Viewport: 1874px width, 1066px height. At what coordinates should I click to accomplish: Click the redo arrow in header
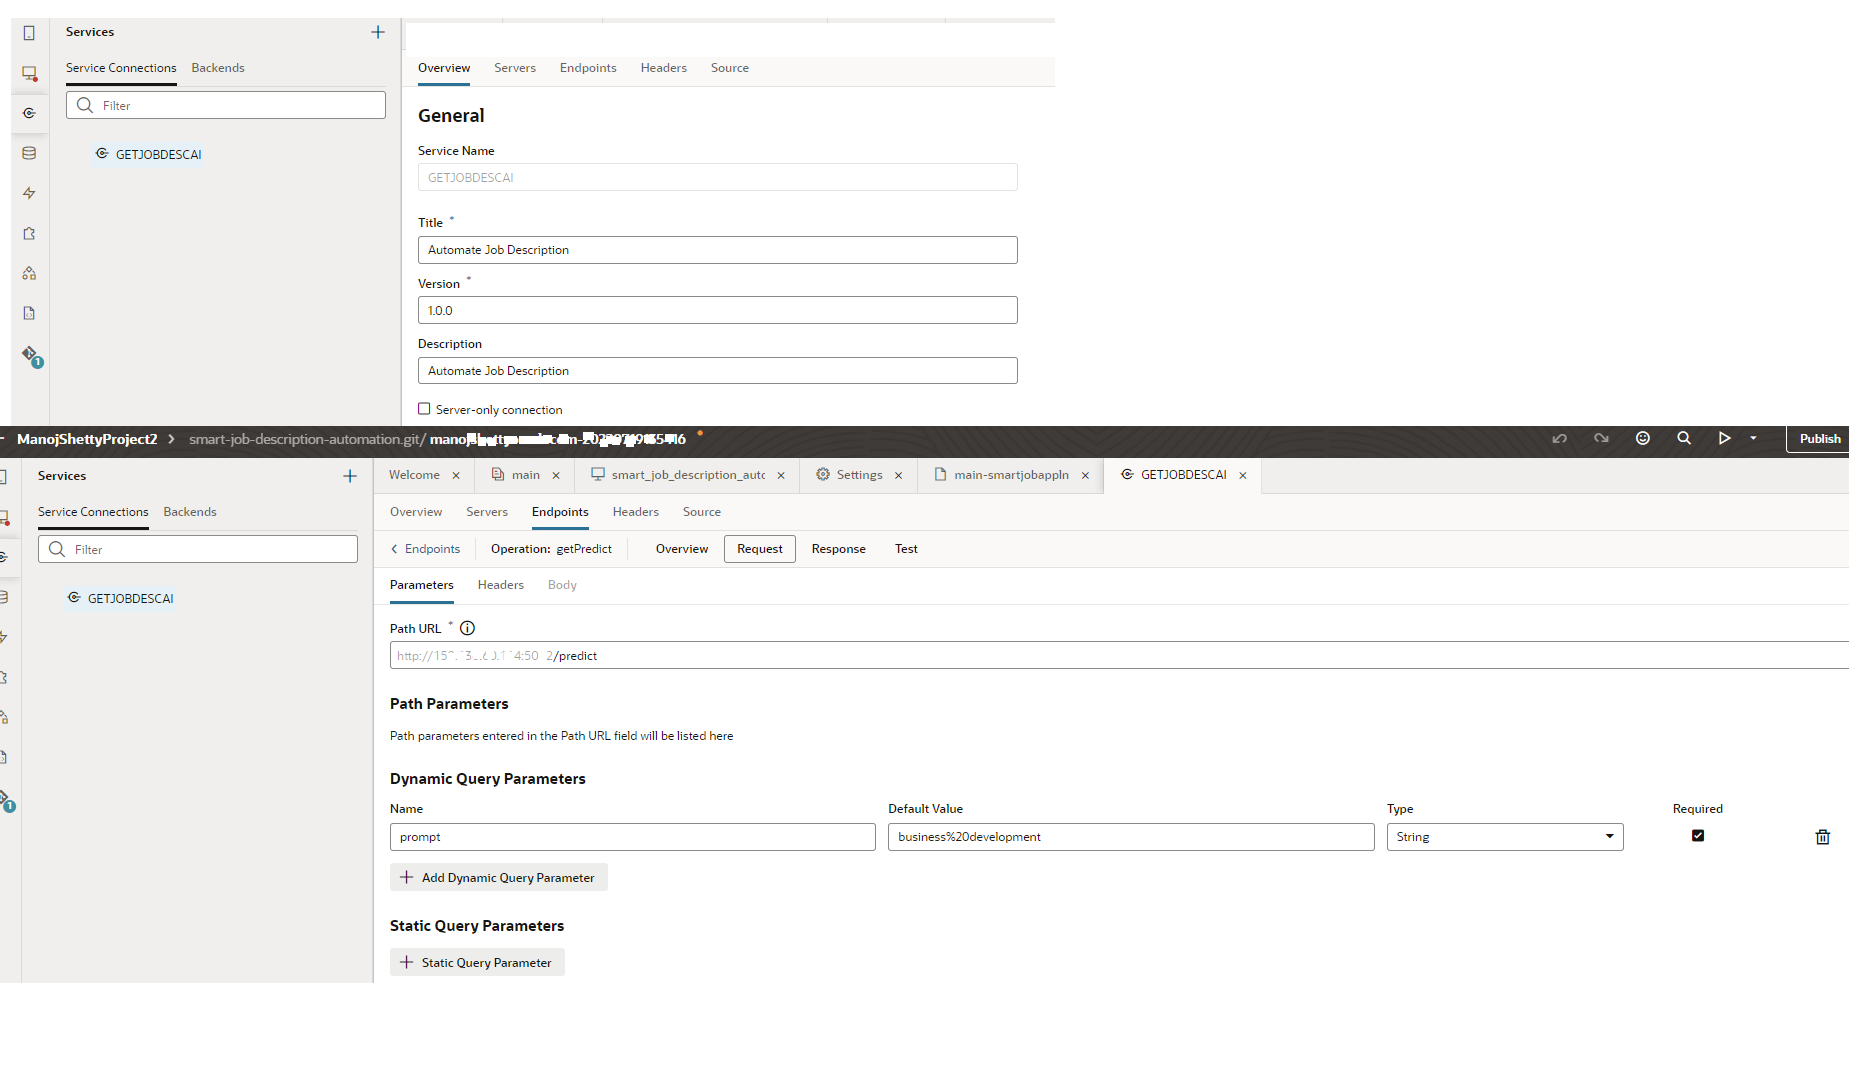tap(1601, 439)
